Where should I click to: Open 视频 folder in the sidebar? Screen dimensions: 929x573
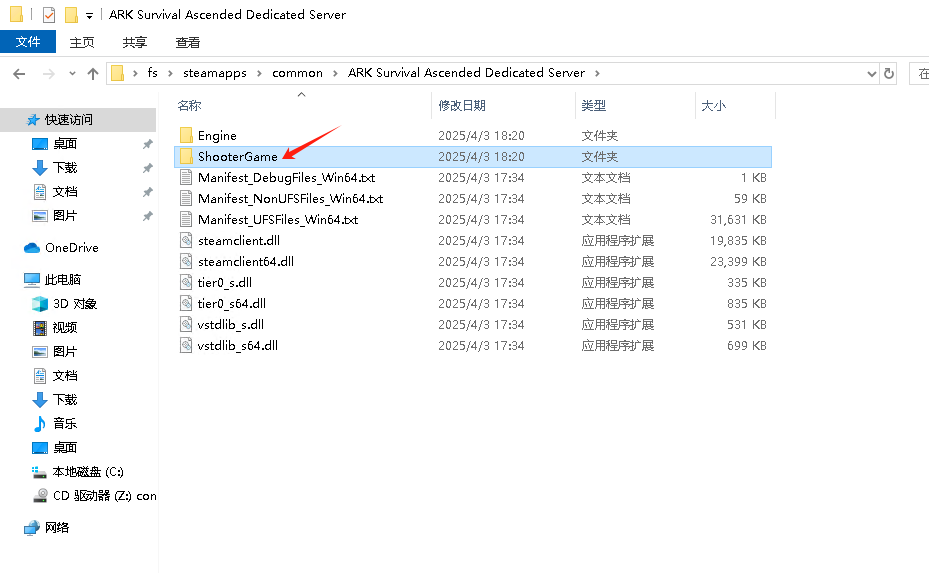click(55, 328)
